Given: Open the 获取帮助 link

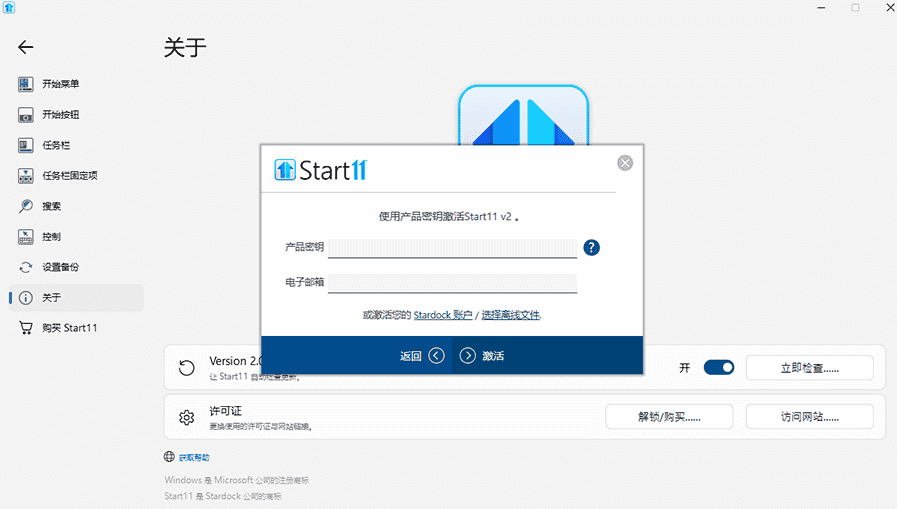Looking at the screenshot, I should click(x=194, y=458).
